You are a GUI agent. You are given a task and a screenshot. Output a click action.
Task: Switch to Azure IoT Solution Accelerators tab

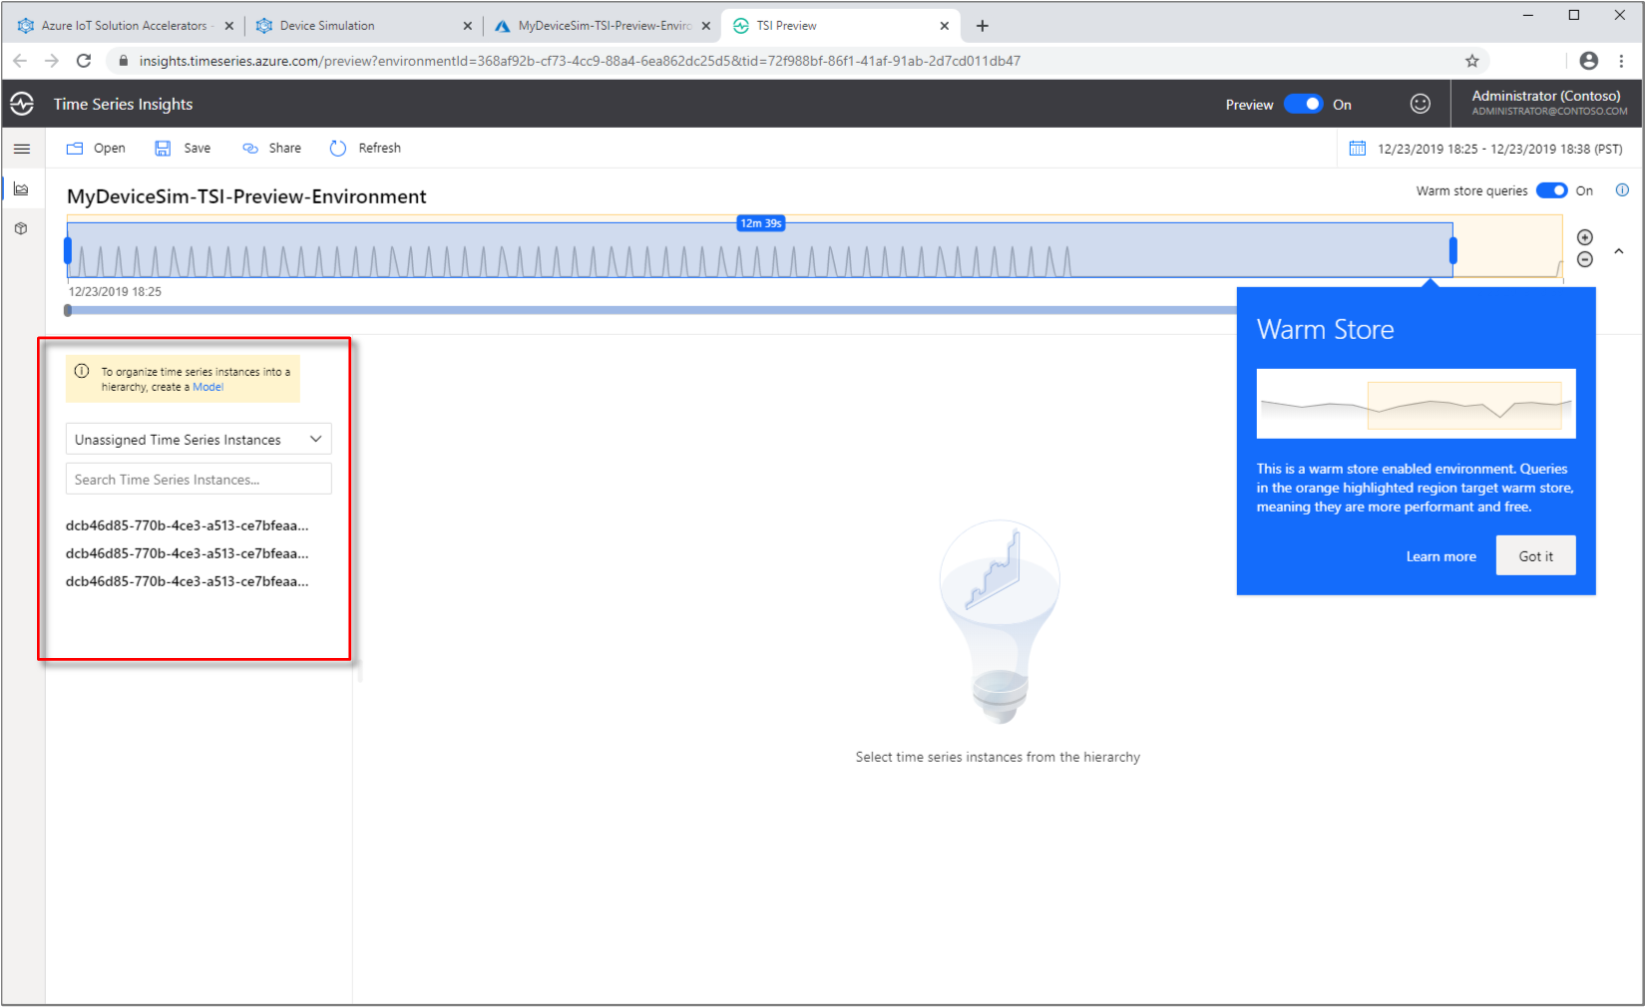pos(124,26)
